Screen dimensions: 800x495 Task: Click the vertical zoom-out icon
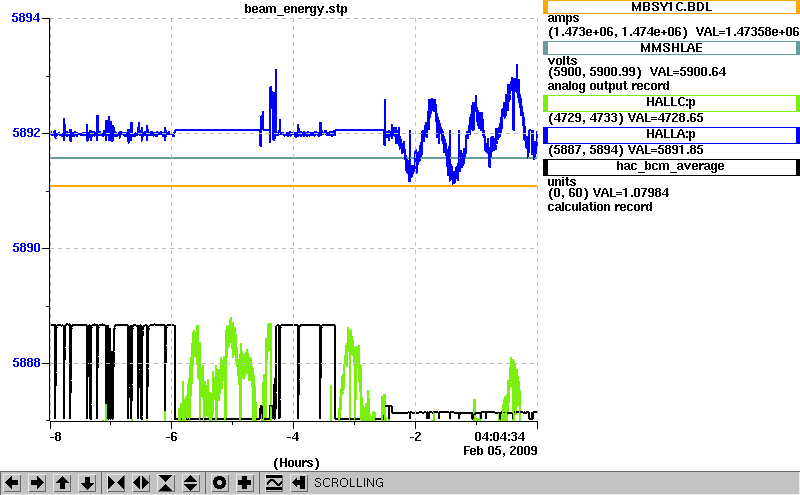[x=191, y=483]
